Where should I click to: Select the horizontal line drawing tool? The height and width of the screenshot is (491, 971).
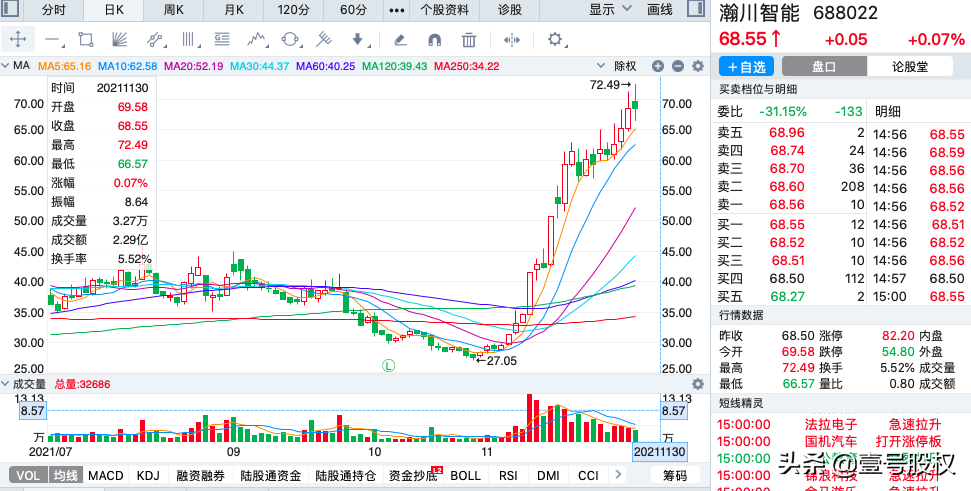pyautogui.click(x=54, y=40)
